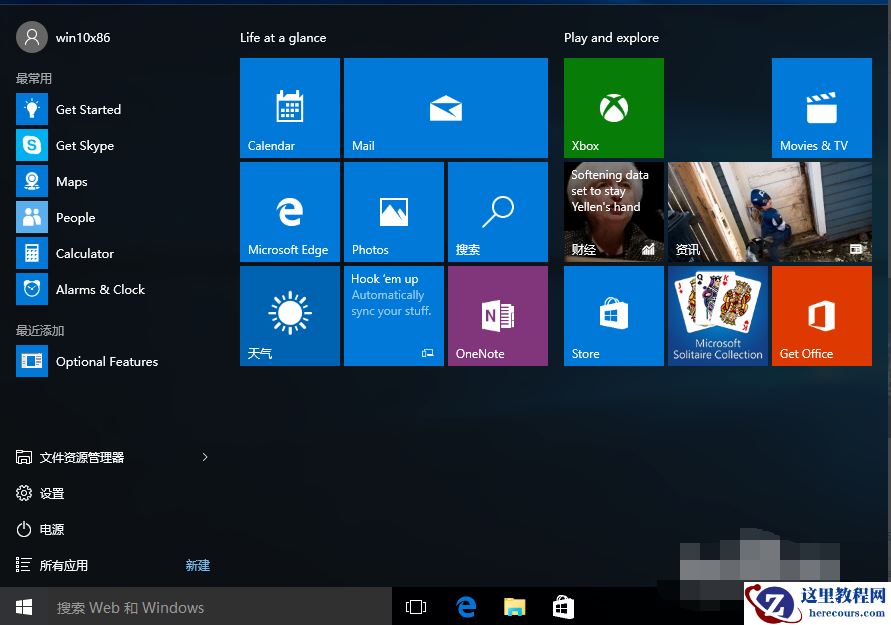The width and height of the screenshot is (891, 625).
Task: Open Microsoft Solitaire Collection
Action: click(717, 316)
